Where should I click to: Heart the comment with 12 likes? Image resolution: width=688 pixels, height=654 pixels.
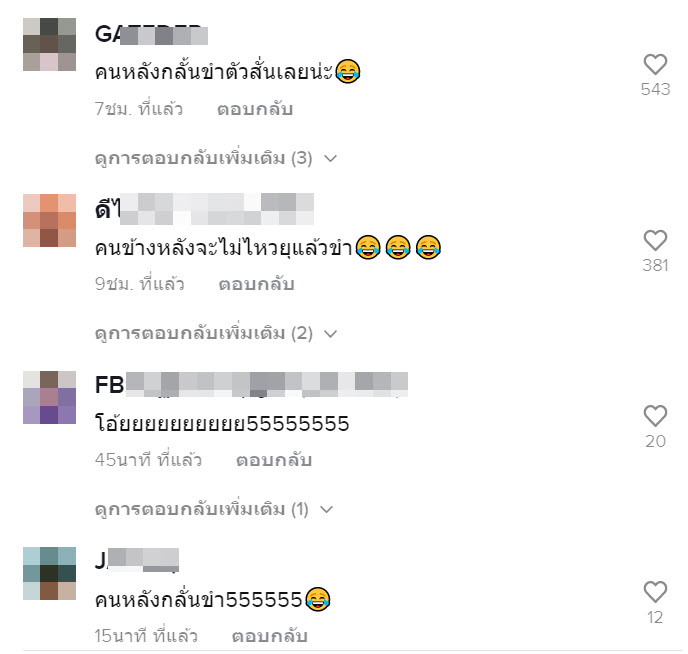coord(655,592)
